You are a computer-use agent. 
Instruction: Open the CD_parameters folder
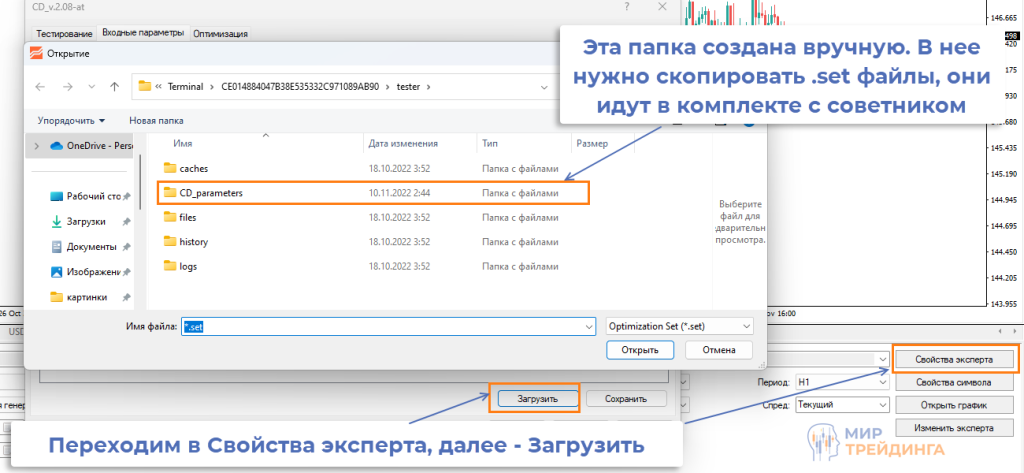click(204, 192)
